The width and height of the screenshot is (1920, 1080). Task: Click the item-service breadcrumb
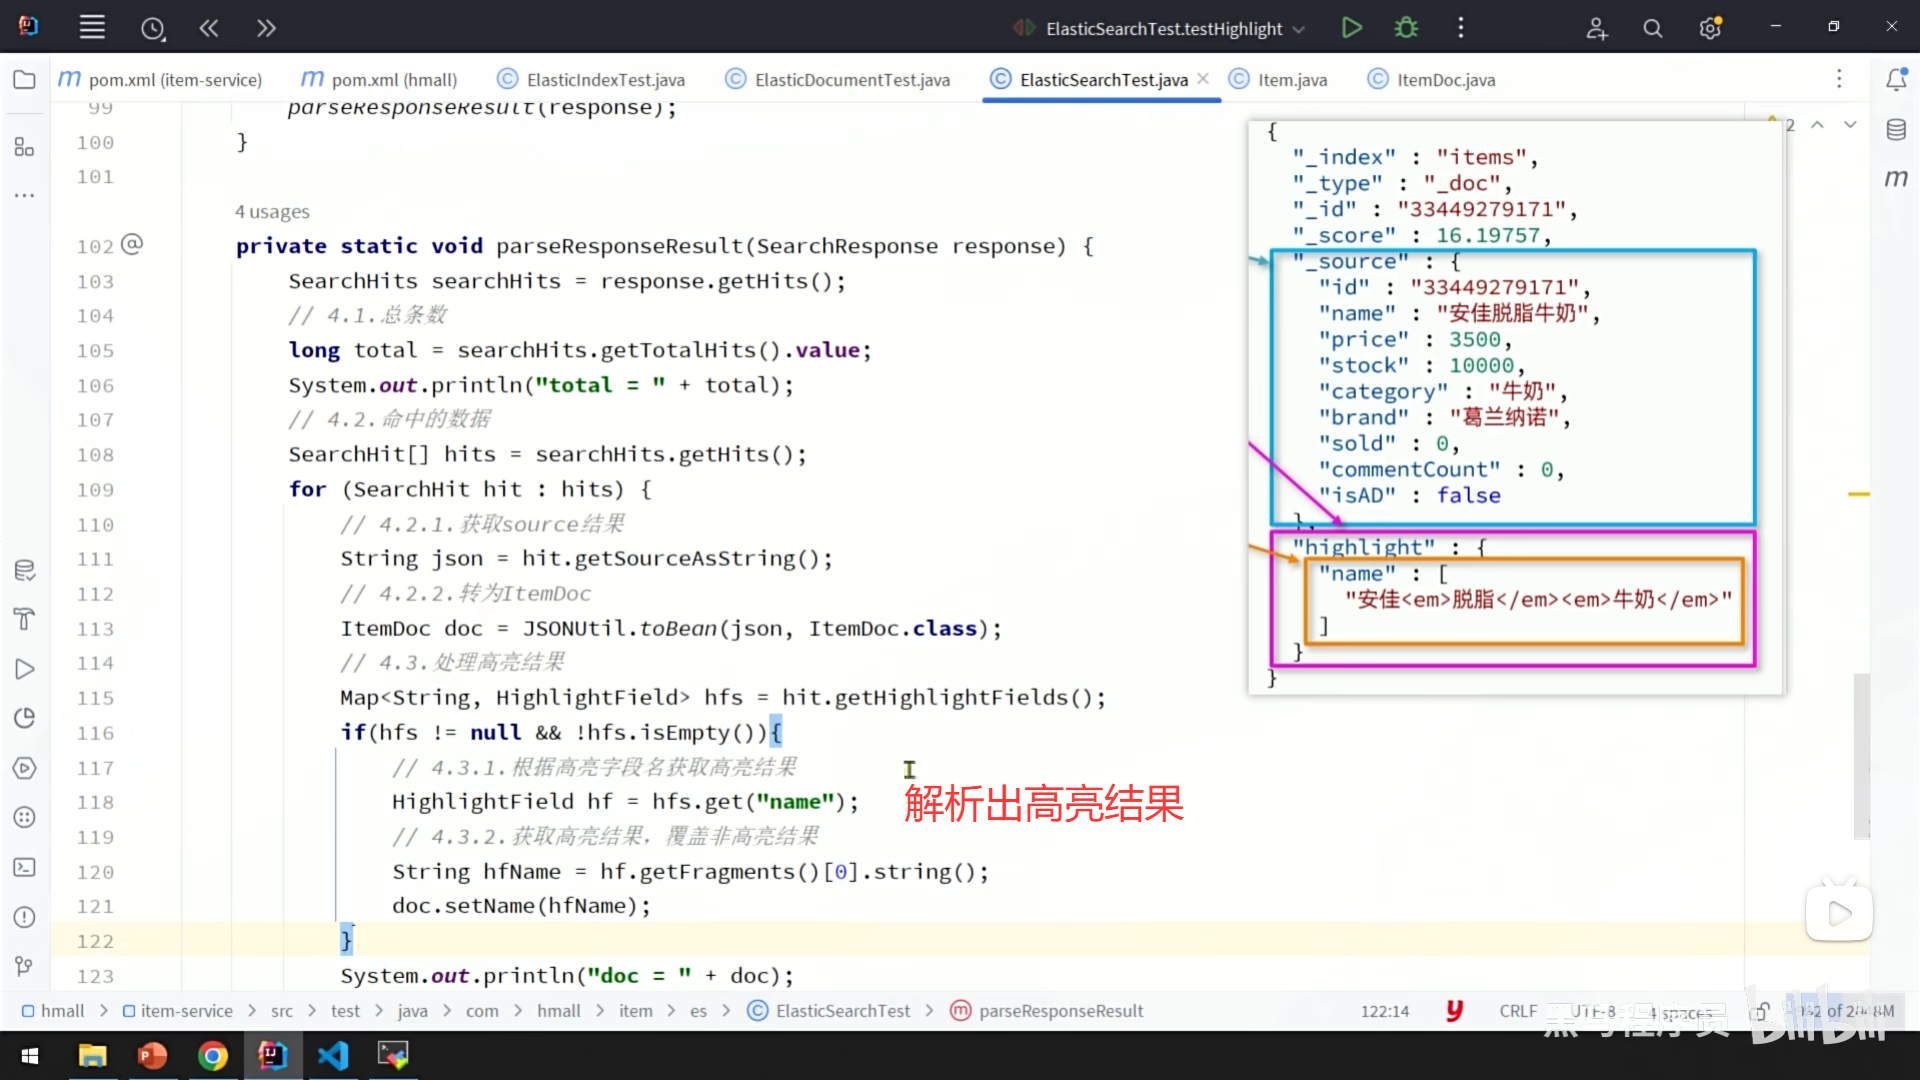click(x=186, y=1011)
